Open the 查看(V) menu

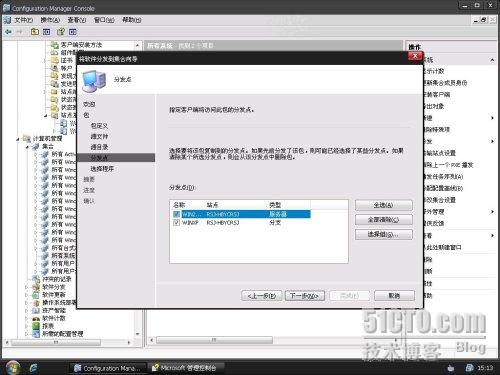pyautogui.click(x=77, y=20)
